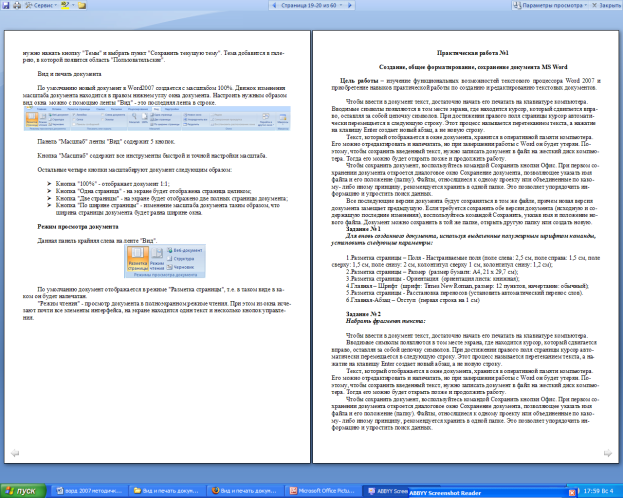This screenshot has width=623, height=498.
Task: Go to next page with right arrow
Action: coord(350,5)
